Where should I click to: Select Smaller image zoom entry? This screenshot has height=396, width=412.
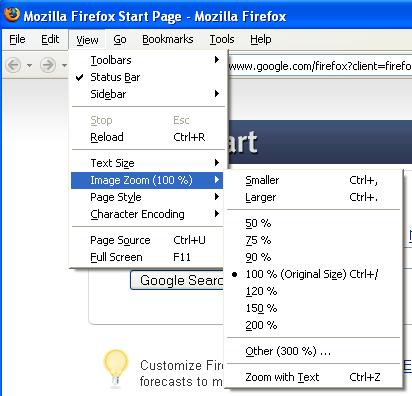[313, 180]
